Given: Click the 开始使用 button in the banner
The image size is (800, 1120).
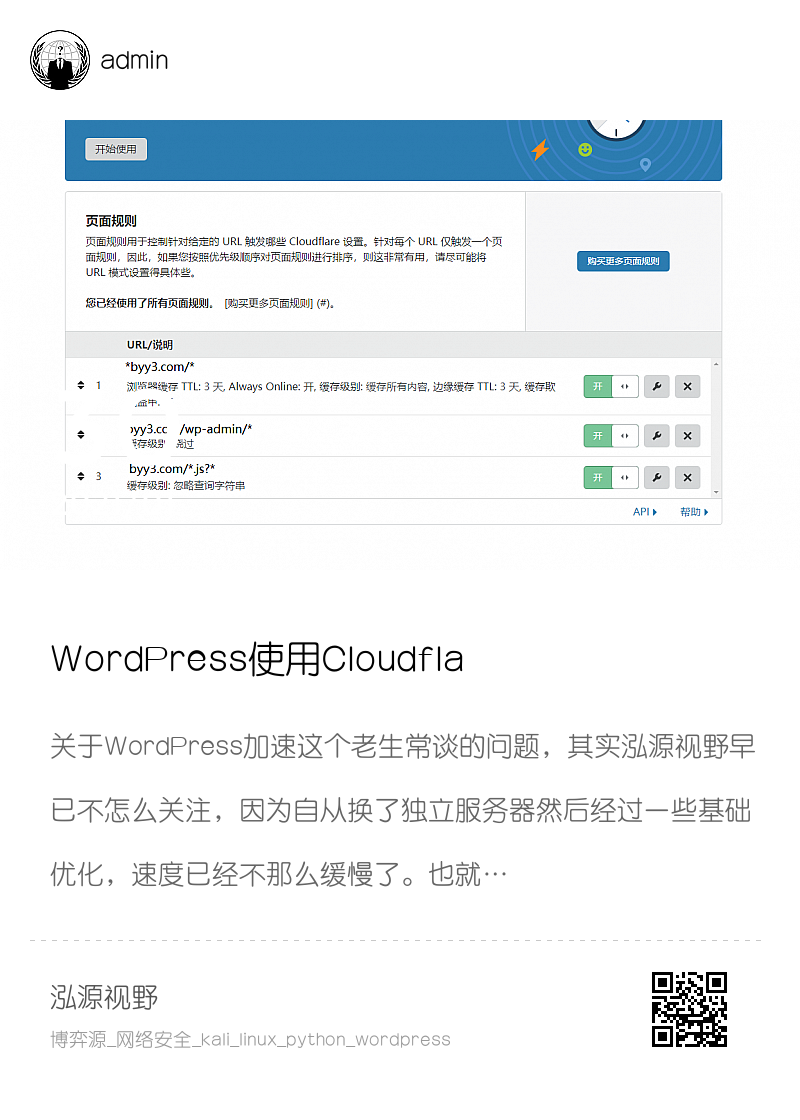Looking at the screenshot, I should [x=116, y=149].
